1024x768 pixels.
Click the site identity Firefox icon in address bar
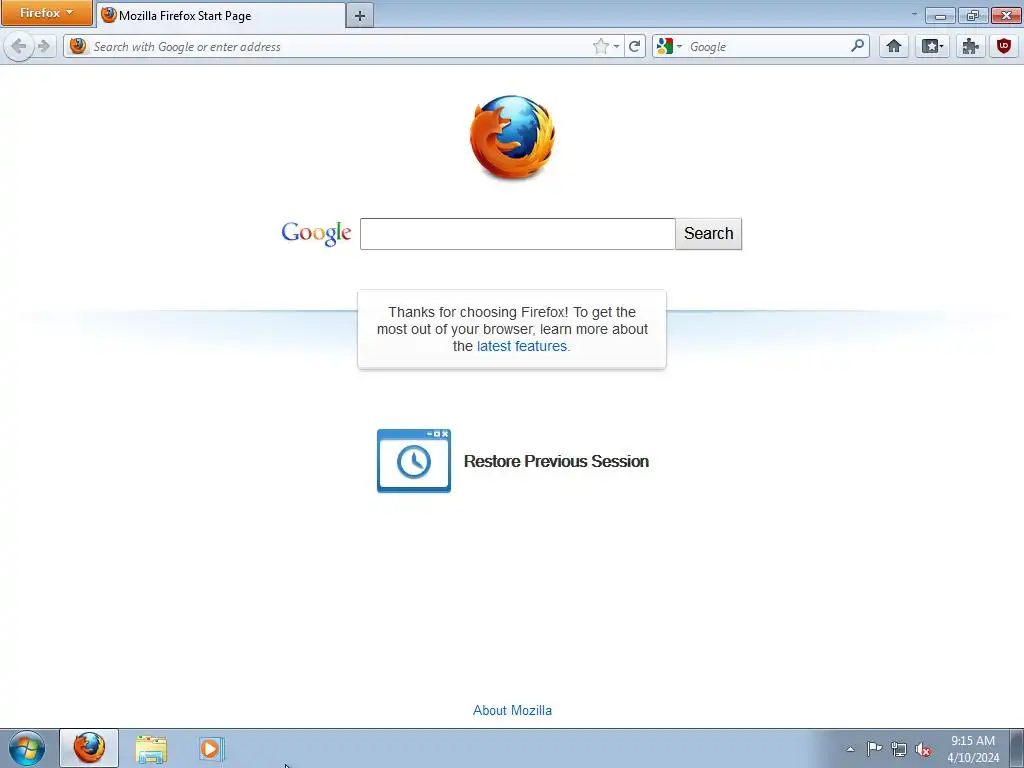tap(78, 46)
